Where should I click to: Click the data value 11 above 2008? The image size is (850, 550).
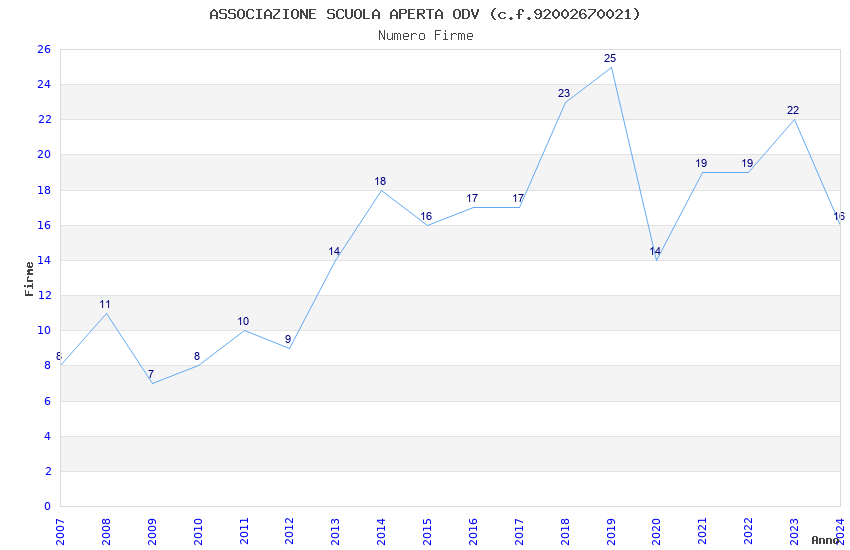pos(105,305)
